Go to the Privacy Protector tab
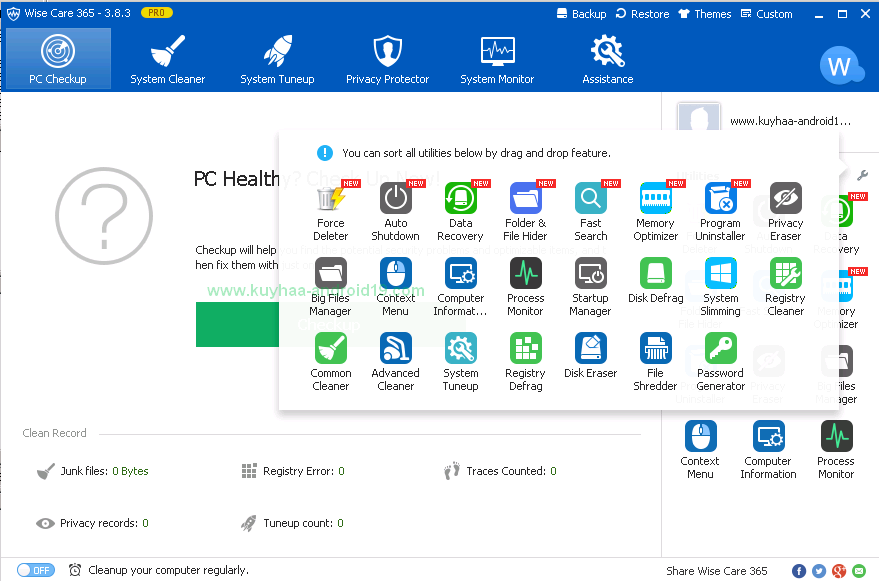This screenshot has width=879, height=581. point(387,59)
